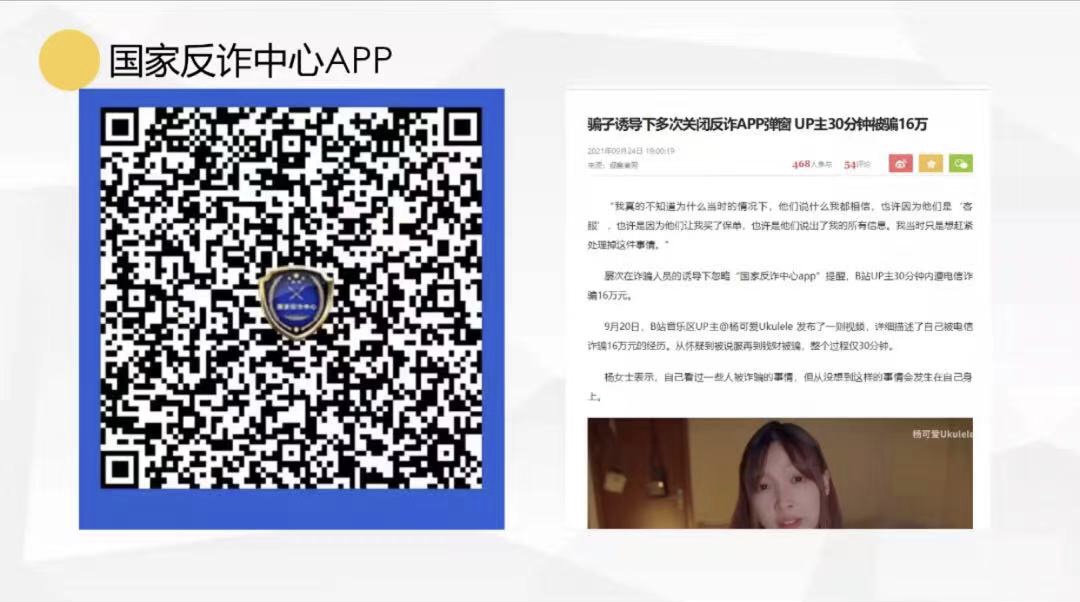Image resolution: width=1080 pixels, height=602 pixels.
Task: Open the video thumbnail of the woman
Action: (780, 473)
